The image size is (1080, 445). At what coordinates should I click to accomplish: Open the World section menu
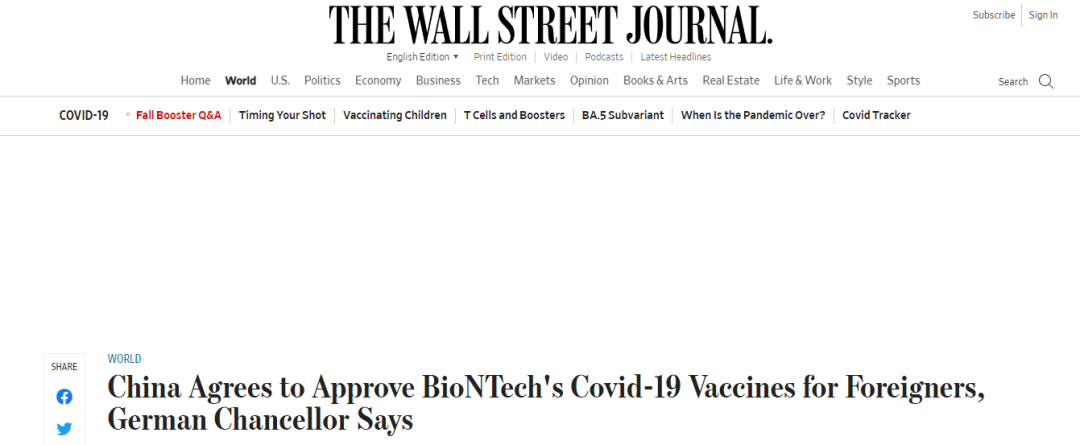[240, 81]
